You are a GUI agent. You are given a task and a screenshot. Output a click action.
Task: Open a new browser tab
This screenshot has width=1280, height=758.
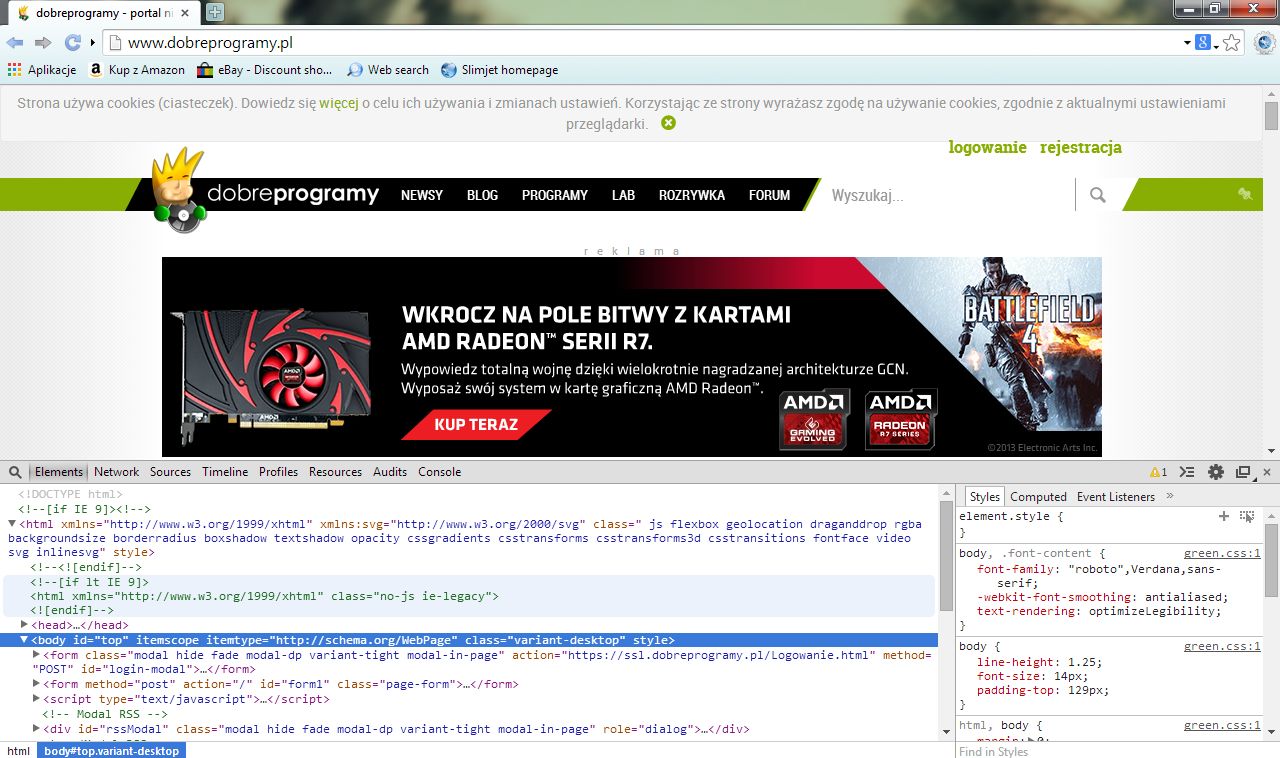[x=215, y=13]
